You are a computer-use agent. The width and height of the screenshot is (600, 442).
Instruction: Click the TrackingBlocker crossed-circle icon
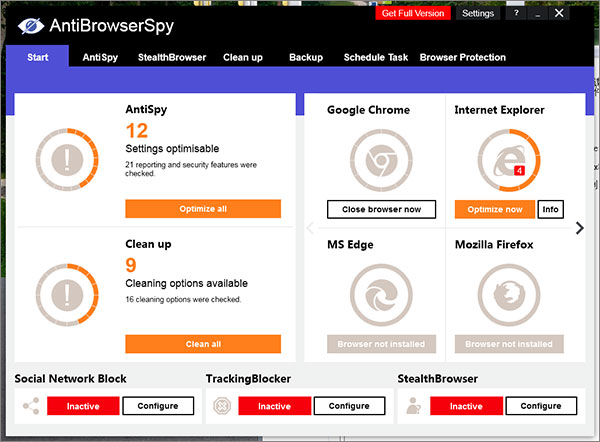click(x=222, y=406)
